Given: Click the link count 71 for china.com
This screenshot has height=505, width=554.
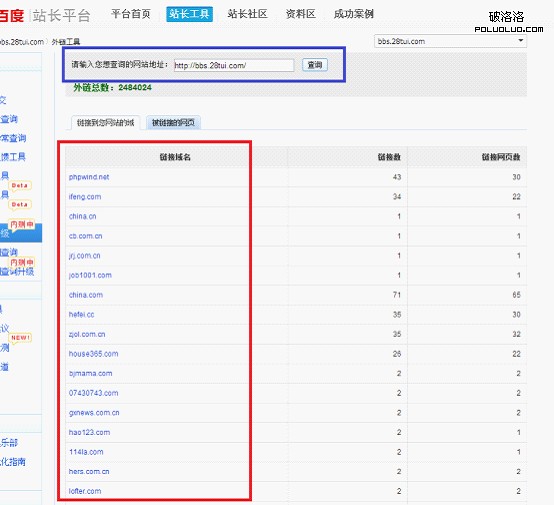Looking at the screenshot, I should [x=397, y=294].
